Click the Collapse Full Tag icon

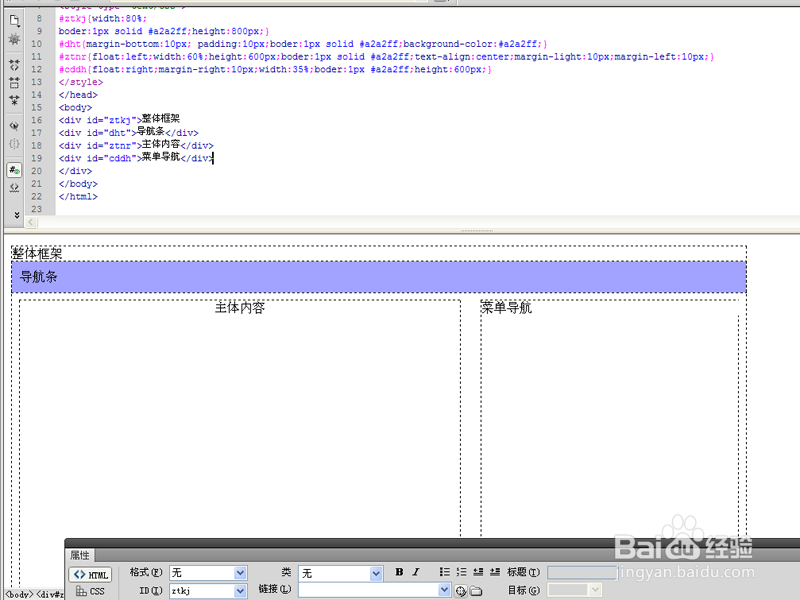14,65
